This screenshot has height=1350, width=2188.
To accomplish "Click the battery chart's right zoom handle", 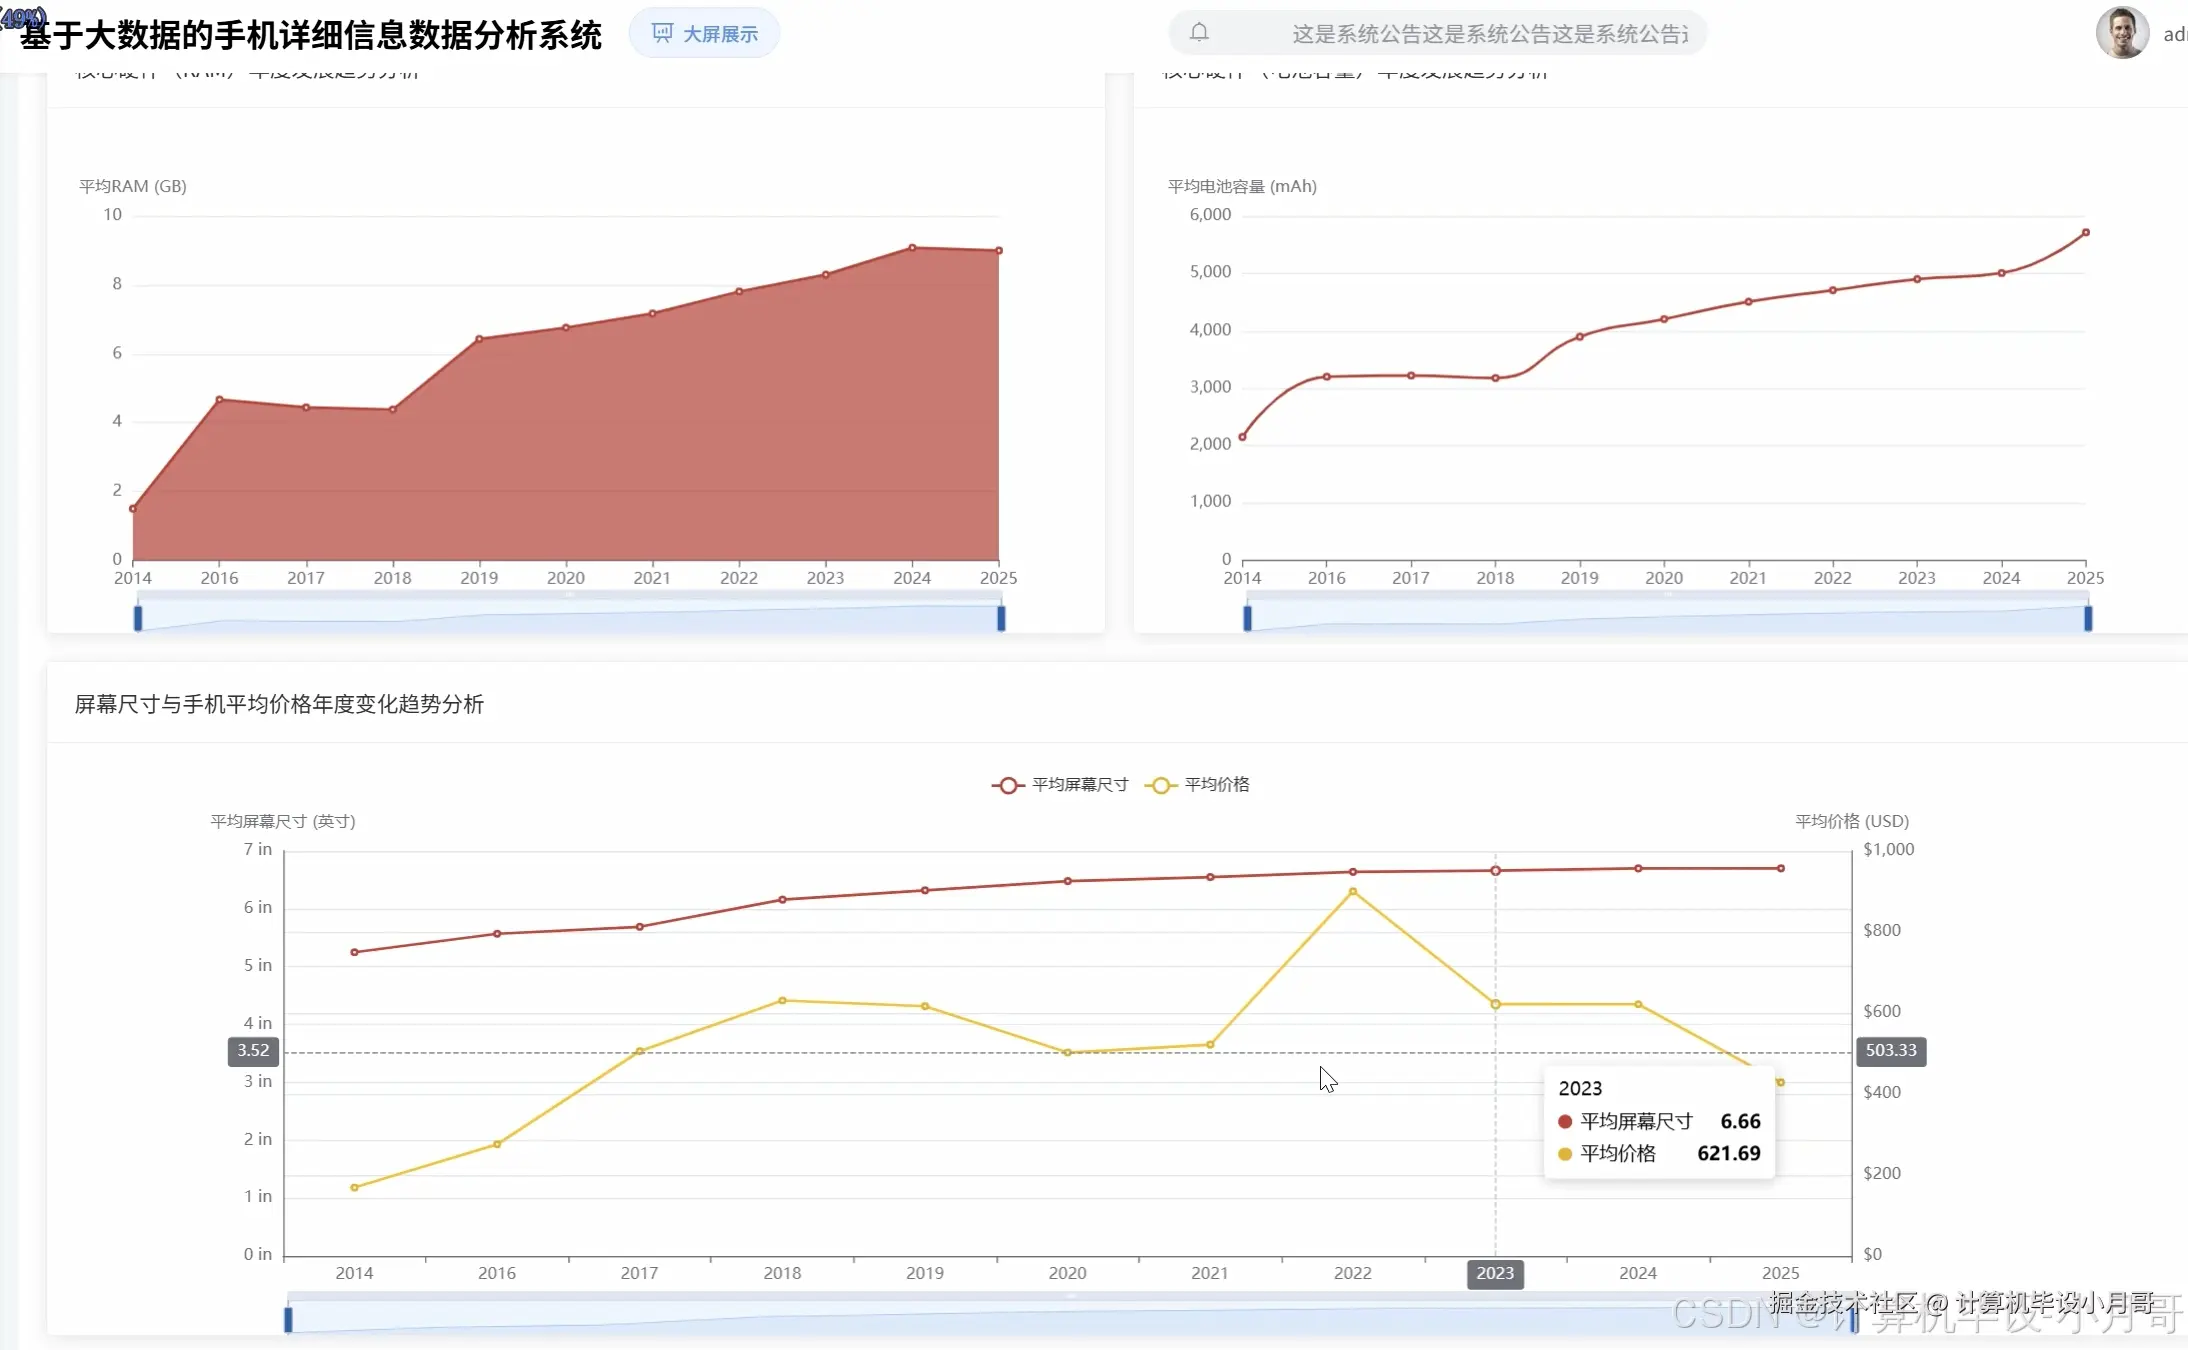I will (2088, 618).
